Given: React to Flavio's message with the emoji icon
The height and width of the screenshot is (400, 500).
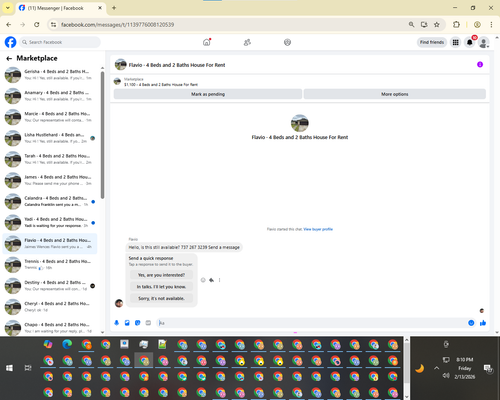Looking at the screenshot, I should click(x=203, y=280).
